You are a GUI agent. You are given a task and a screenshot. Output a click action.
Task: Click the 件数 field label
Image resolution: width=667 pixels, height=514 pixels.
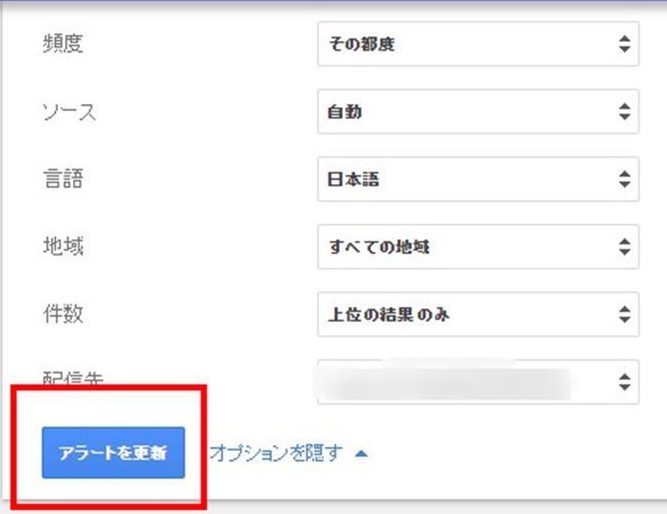[x=64, y=314]
